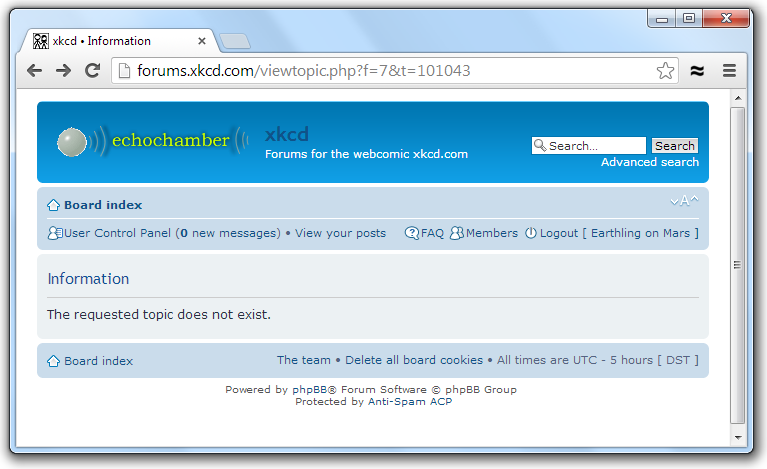Click the browser forward arrow

point(63,70)
